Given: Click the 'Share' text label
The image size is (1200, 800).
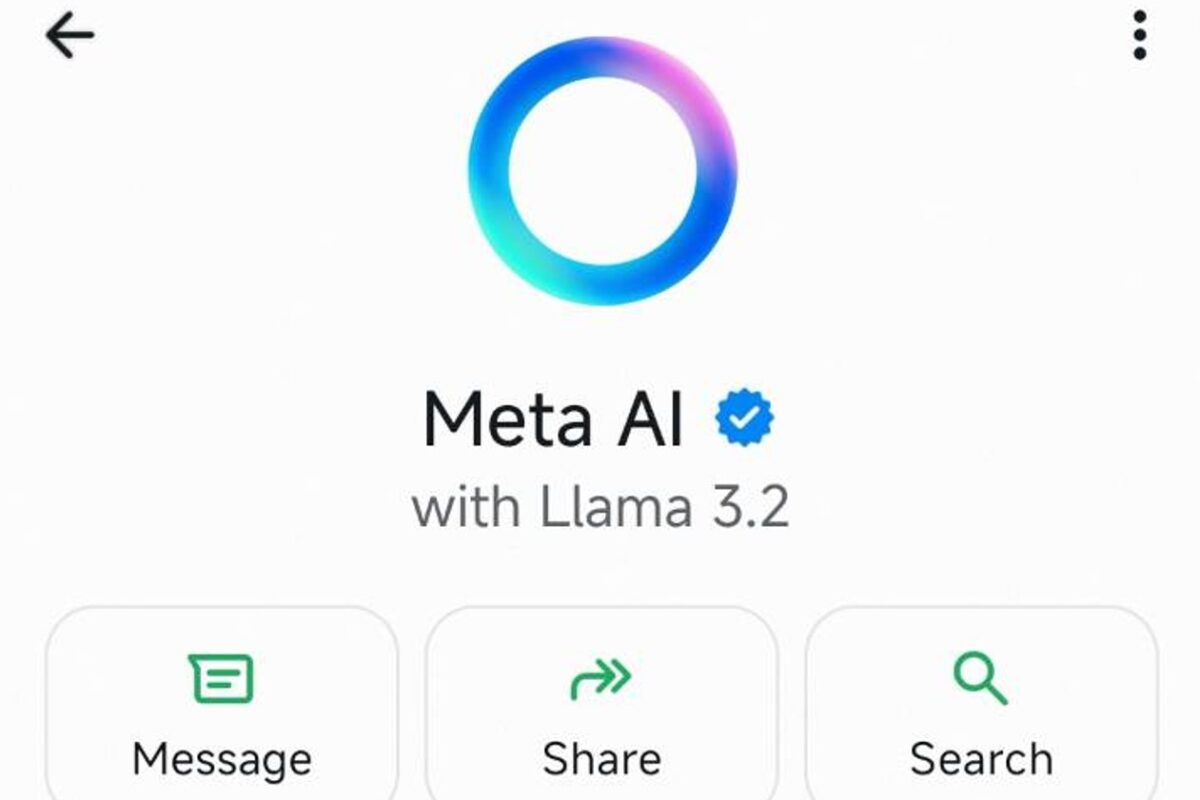Looking at the screenshot, I should coord(602,760).
